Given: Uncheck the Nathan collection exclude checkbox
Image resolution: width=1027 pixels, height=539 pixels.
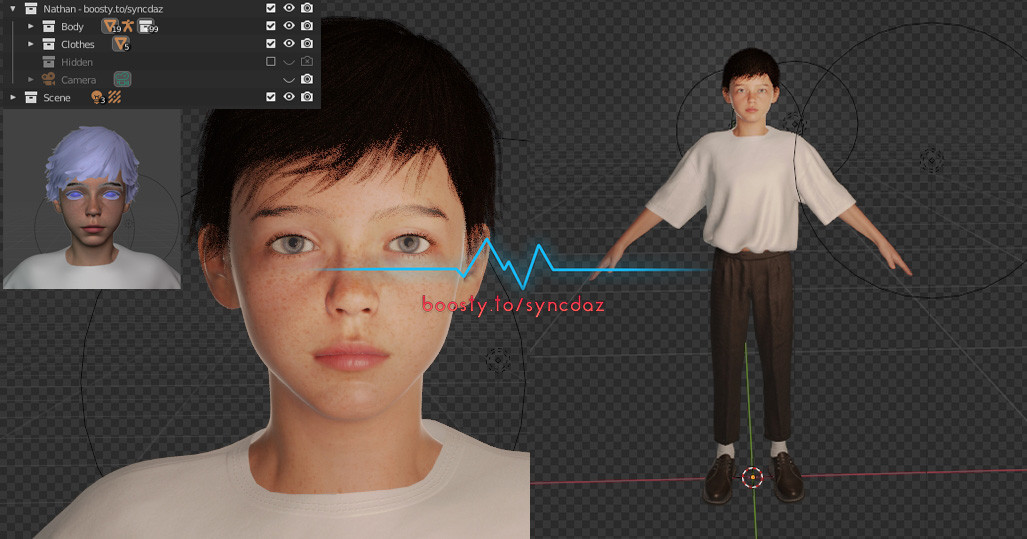Looking at the screenshot, I should pyautogui.click(x=271, y=8).
